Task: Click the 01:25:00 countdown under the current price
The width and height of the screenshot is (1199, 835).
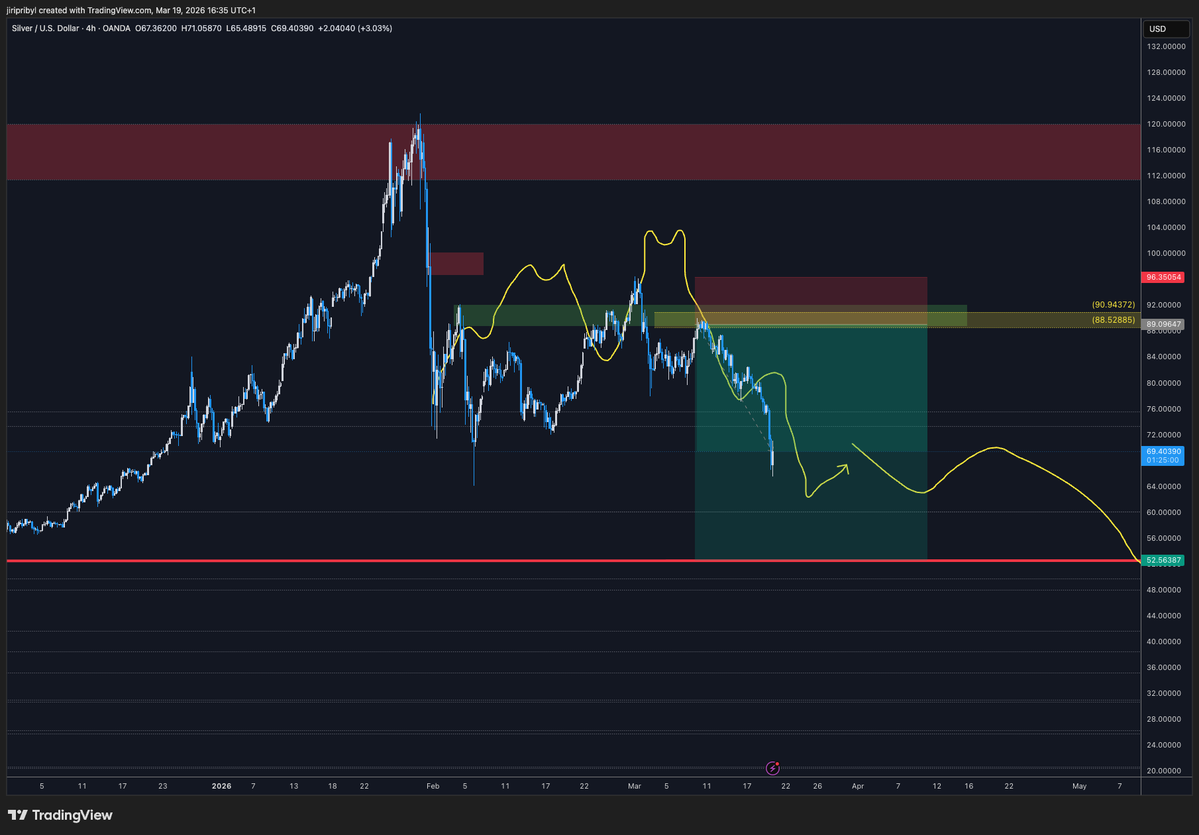Action: coord(1162,460)
